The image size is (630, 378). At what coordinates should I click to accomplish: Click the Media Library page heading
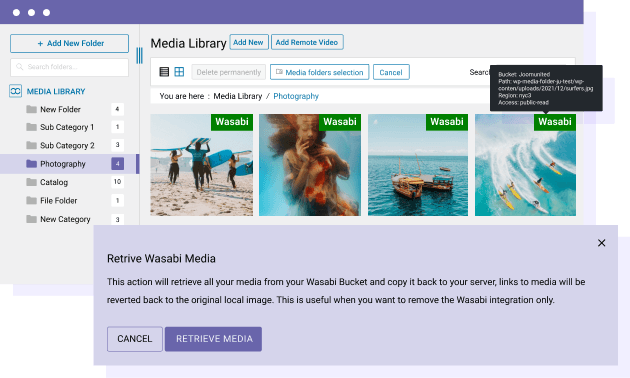click(188, 43)
